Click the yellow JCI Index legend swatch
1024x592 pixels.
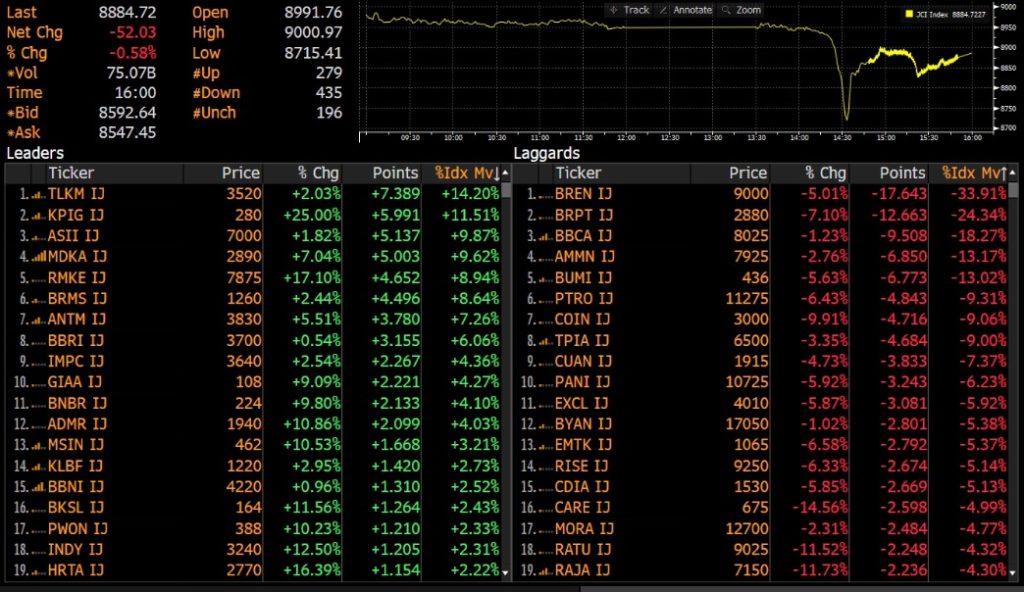coord(909,15)
